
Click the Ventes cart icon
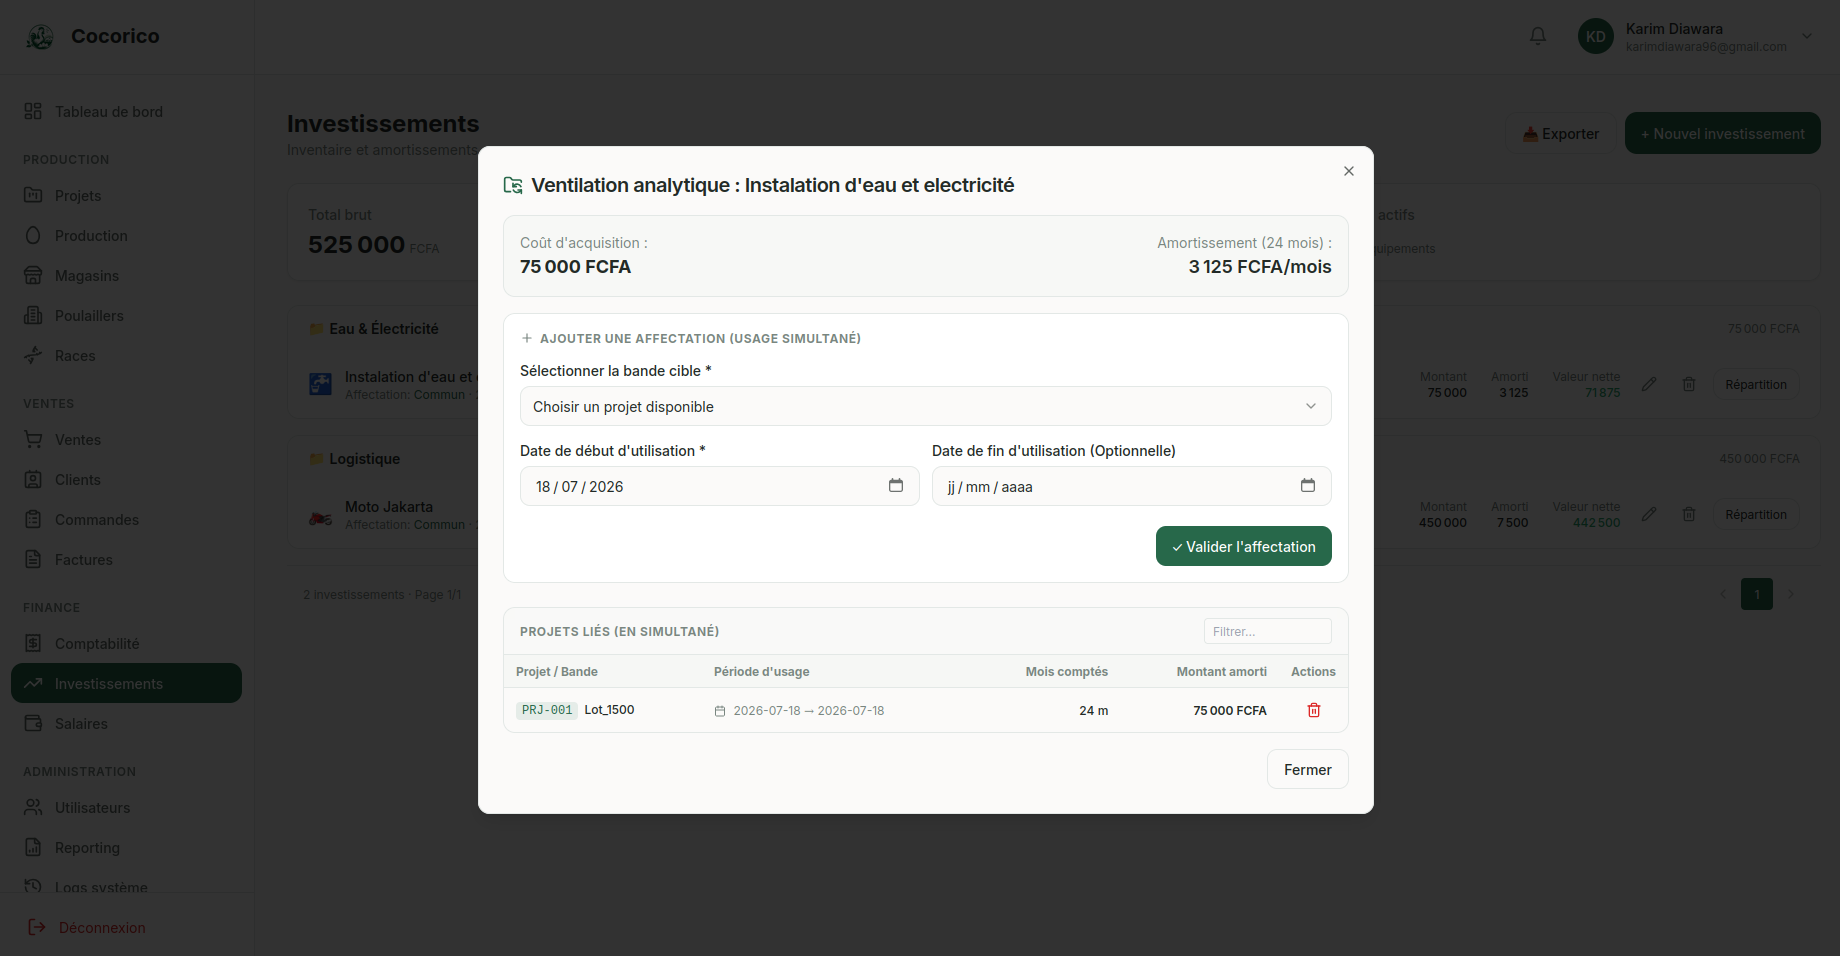[x=33, y=439]
